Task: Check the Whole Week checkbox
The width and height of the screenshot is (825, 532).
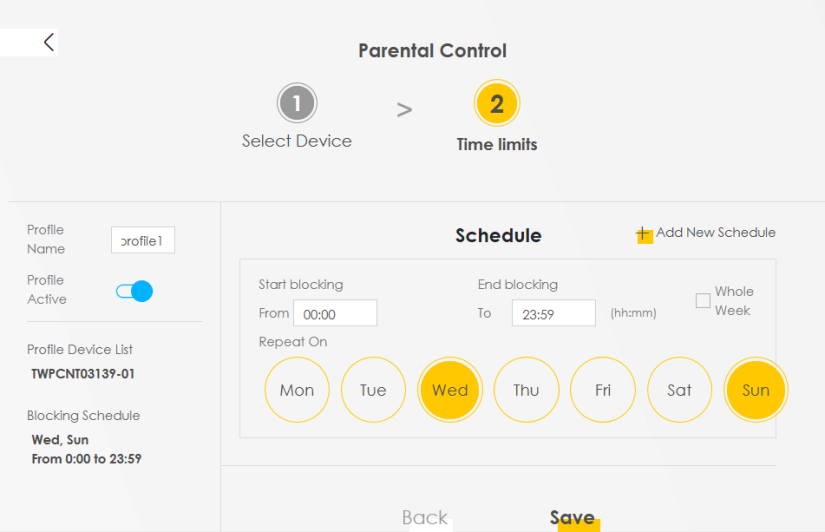Action: [703, 301]
